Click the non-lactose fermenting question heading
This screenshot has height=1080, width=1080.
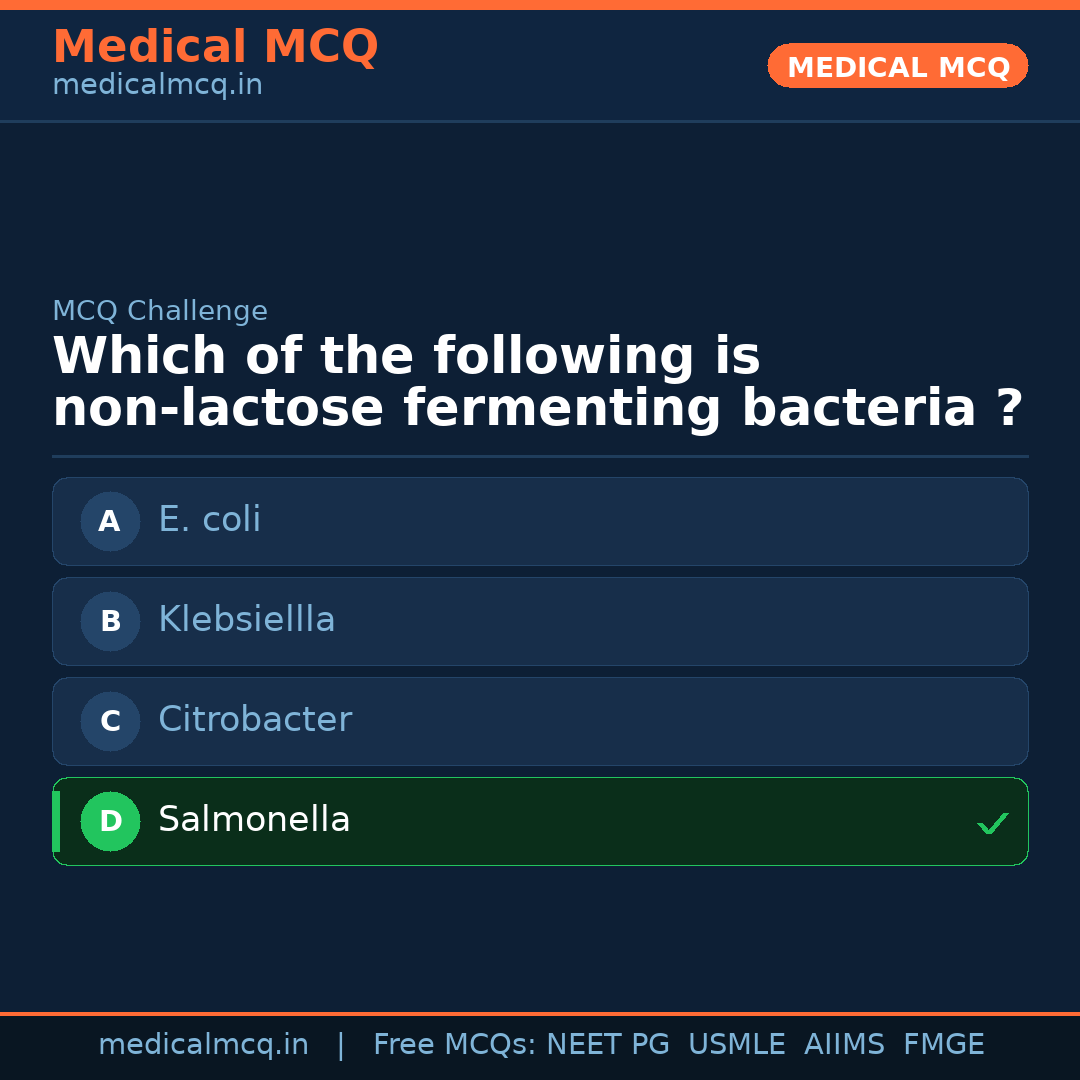coord(538,383)
